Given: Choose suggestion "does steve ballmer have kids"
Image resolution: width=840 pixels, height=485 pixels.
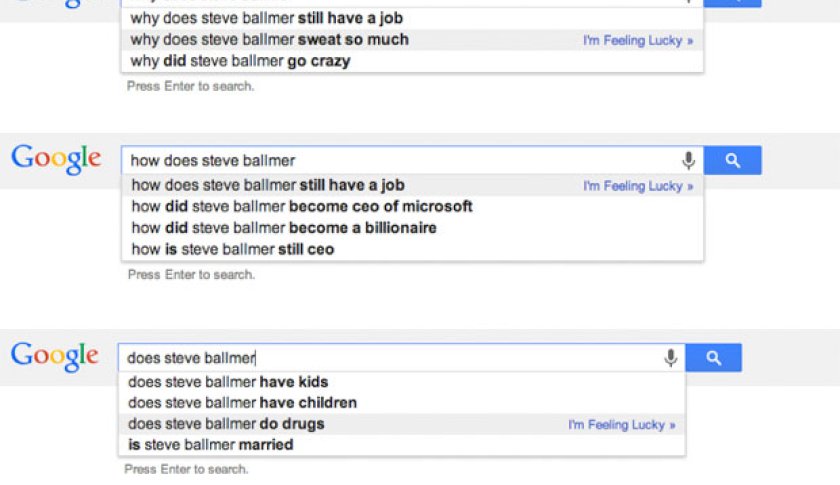Looking at the screenshot, I should pos(228,381).
